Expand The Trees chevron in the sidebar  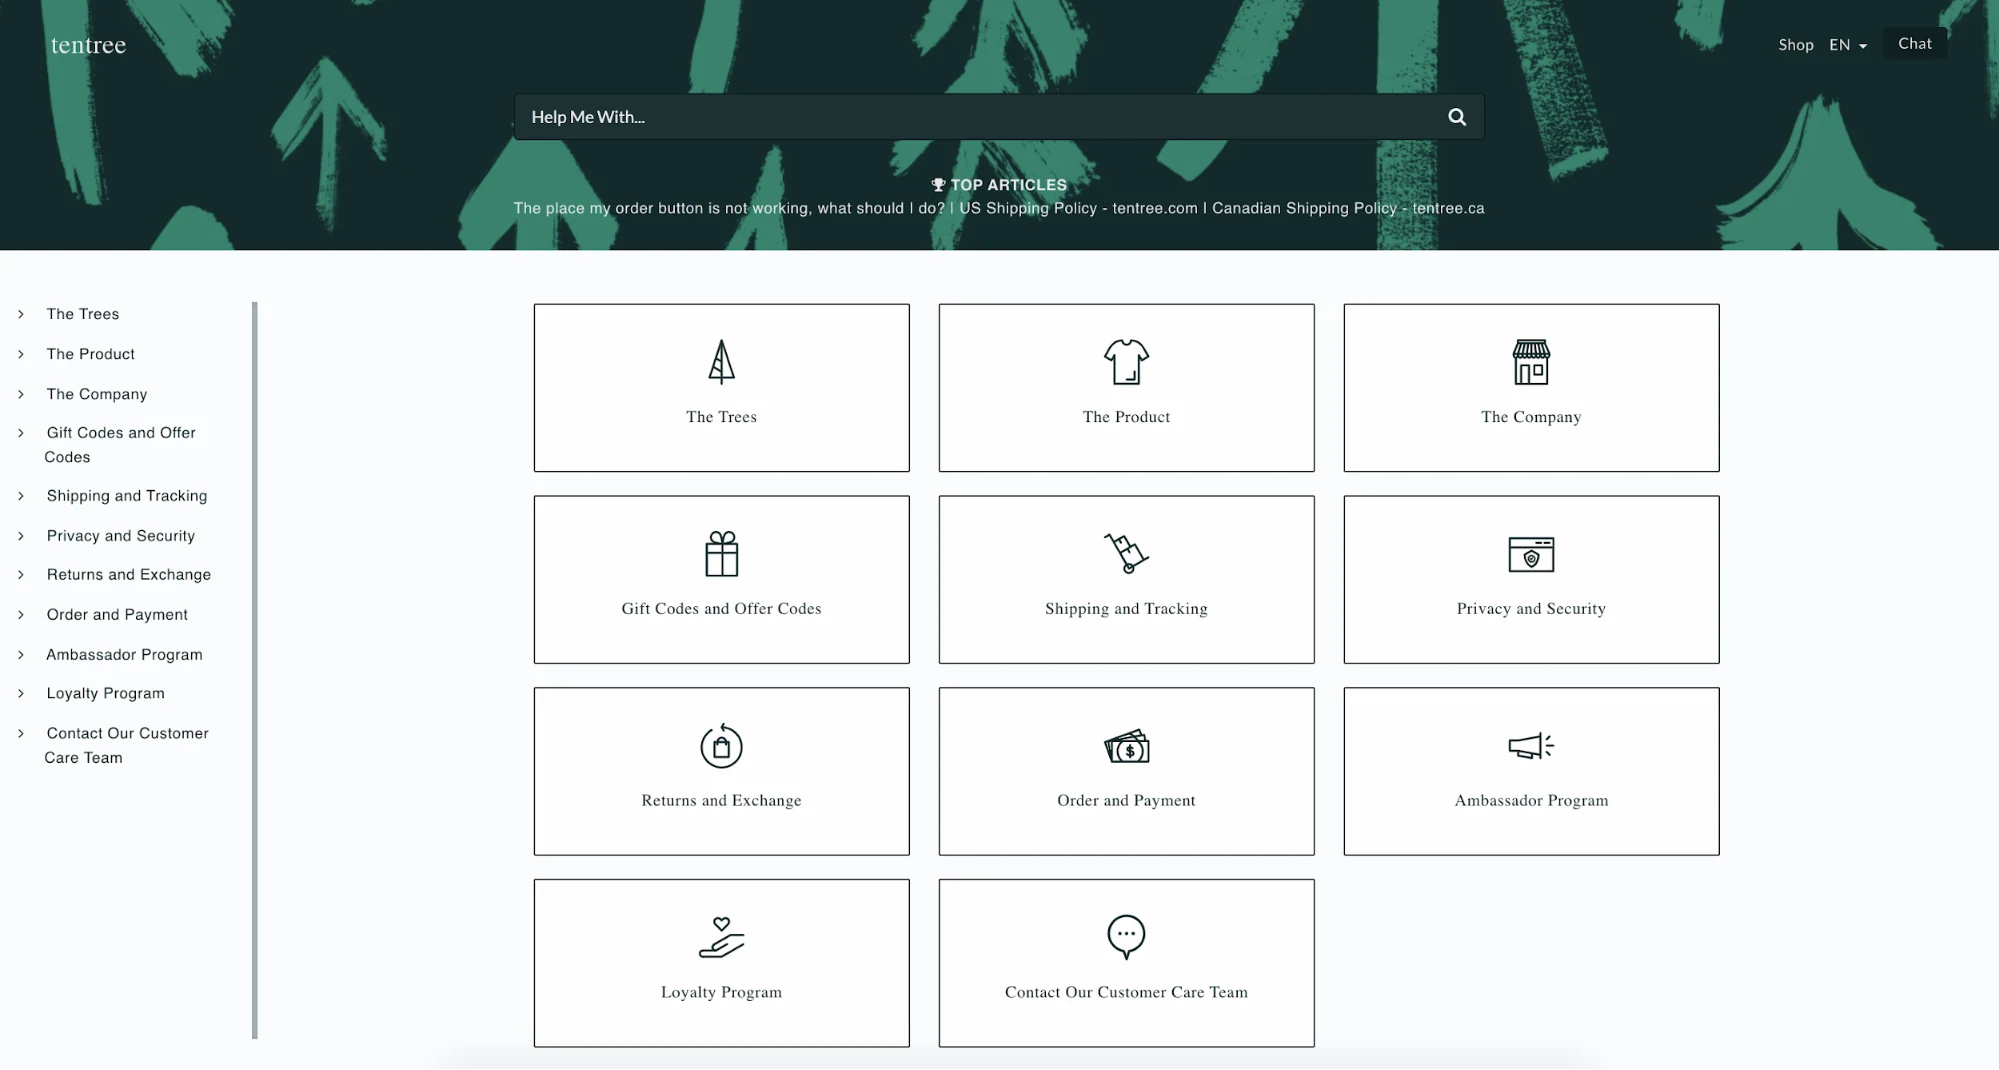tap(21, 314)
